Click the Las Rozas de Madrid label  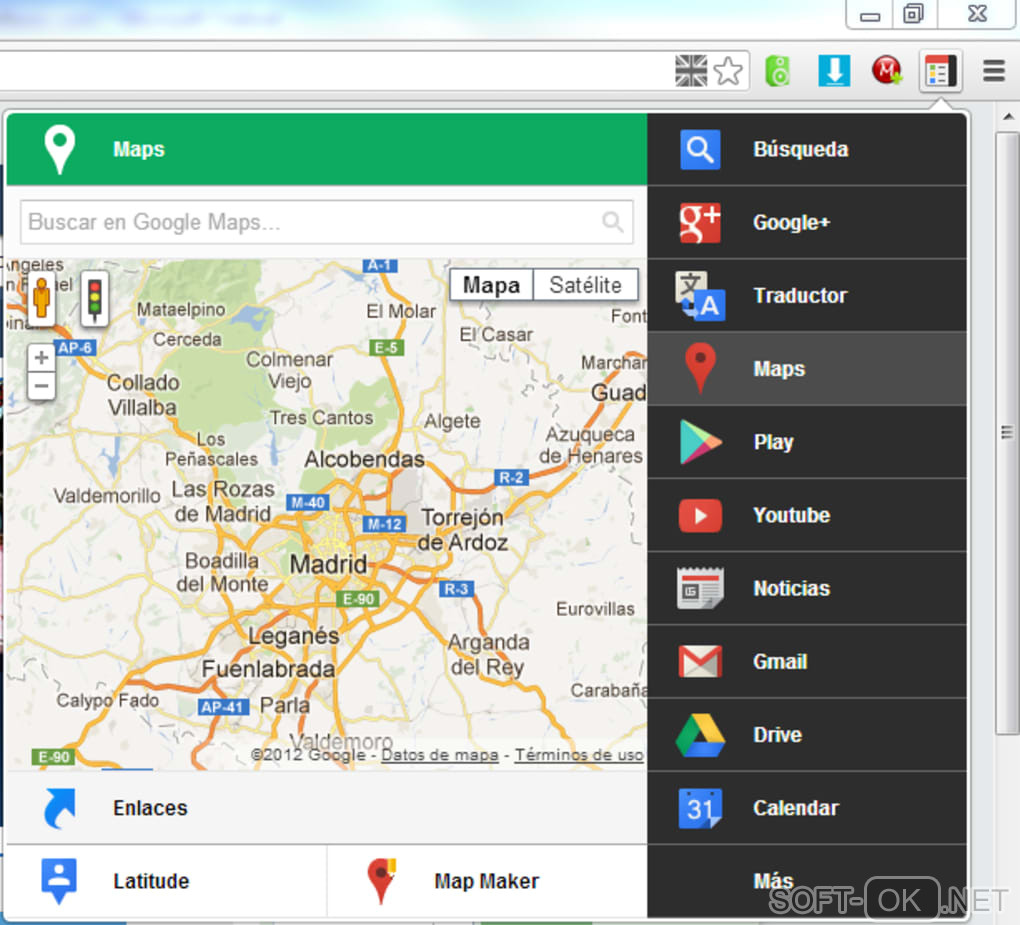[222, 501]
